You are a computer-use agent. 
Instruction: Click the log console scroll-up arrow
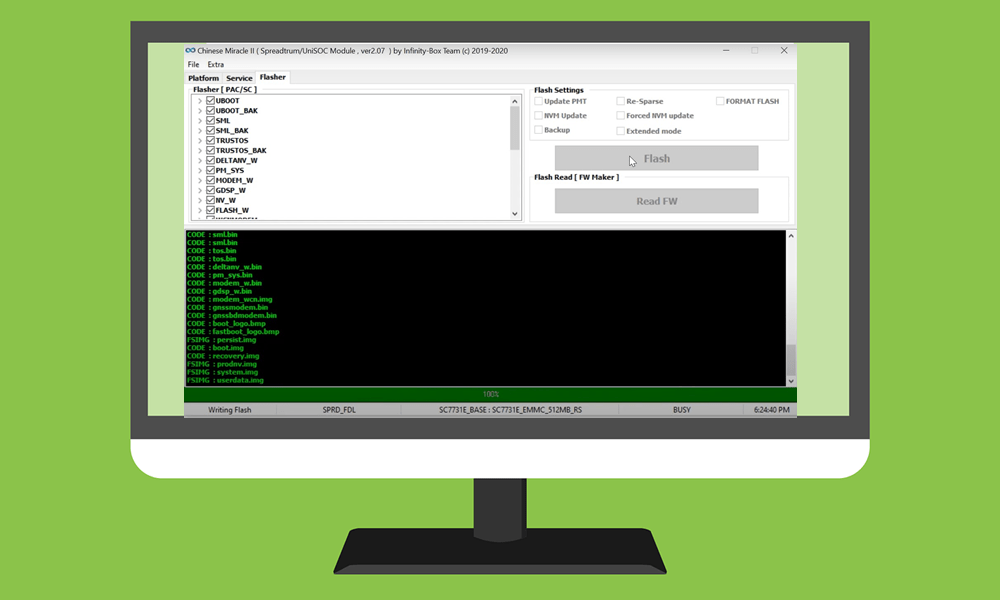tap(791, 236)
